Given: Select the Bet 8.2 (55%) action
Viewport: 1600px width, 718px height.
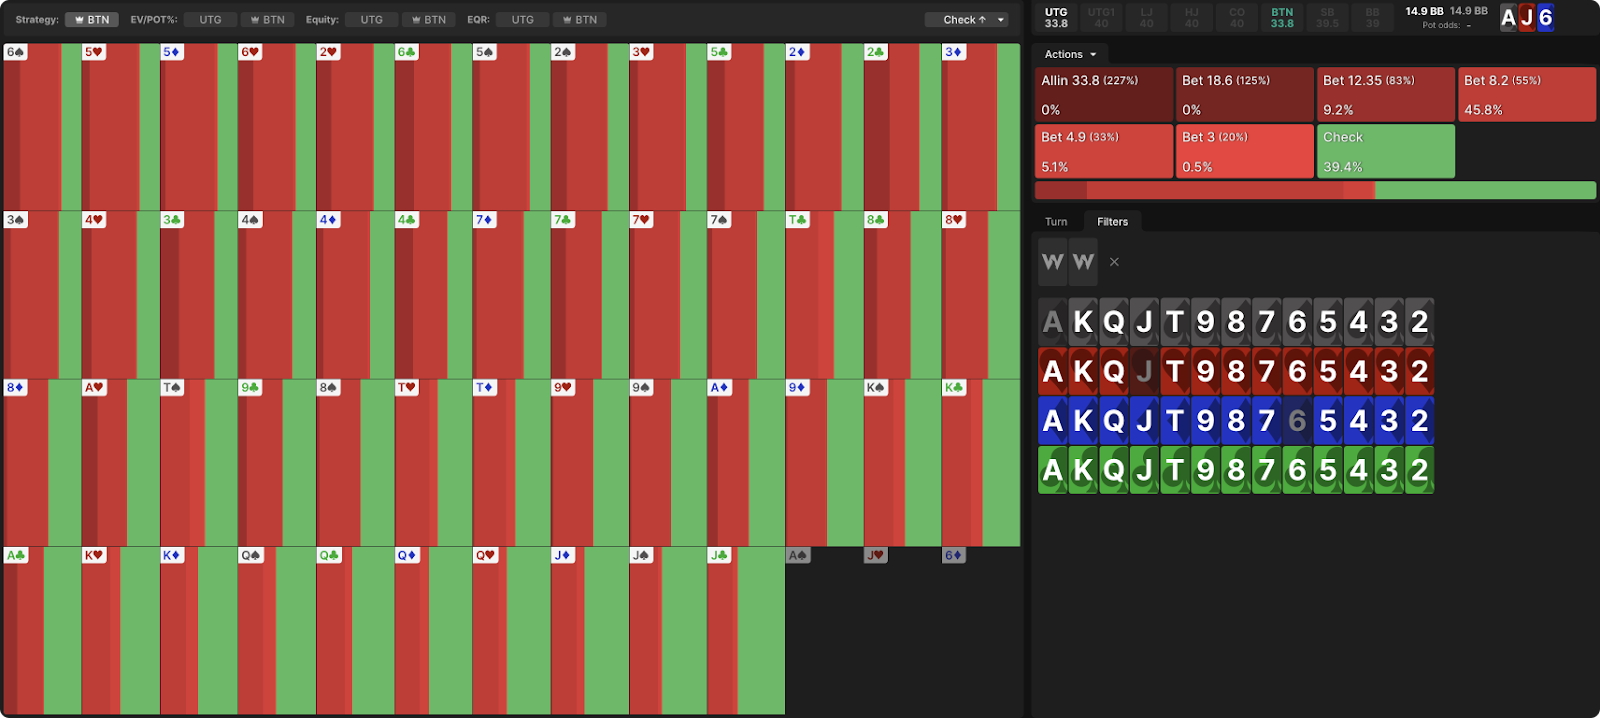Looking at the screenshot, I should (1526, 94).
